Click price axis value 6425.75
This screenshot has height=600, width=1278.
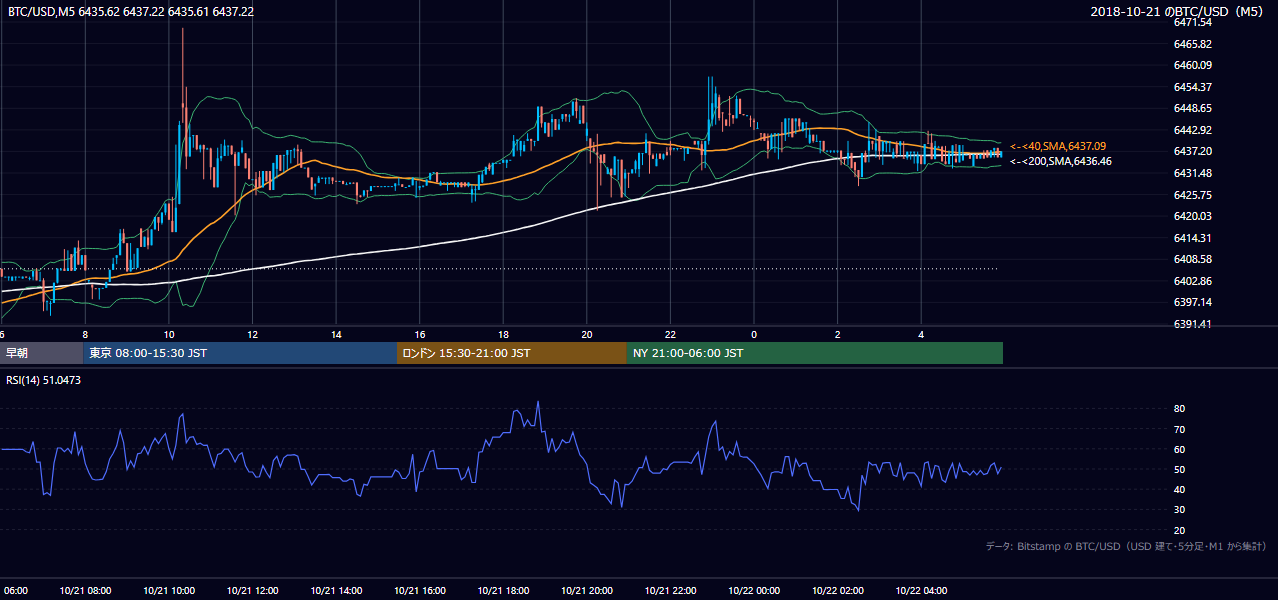1193,195
